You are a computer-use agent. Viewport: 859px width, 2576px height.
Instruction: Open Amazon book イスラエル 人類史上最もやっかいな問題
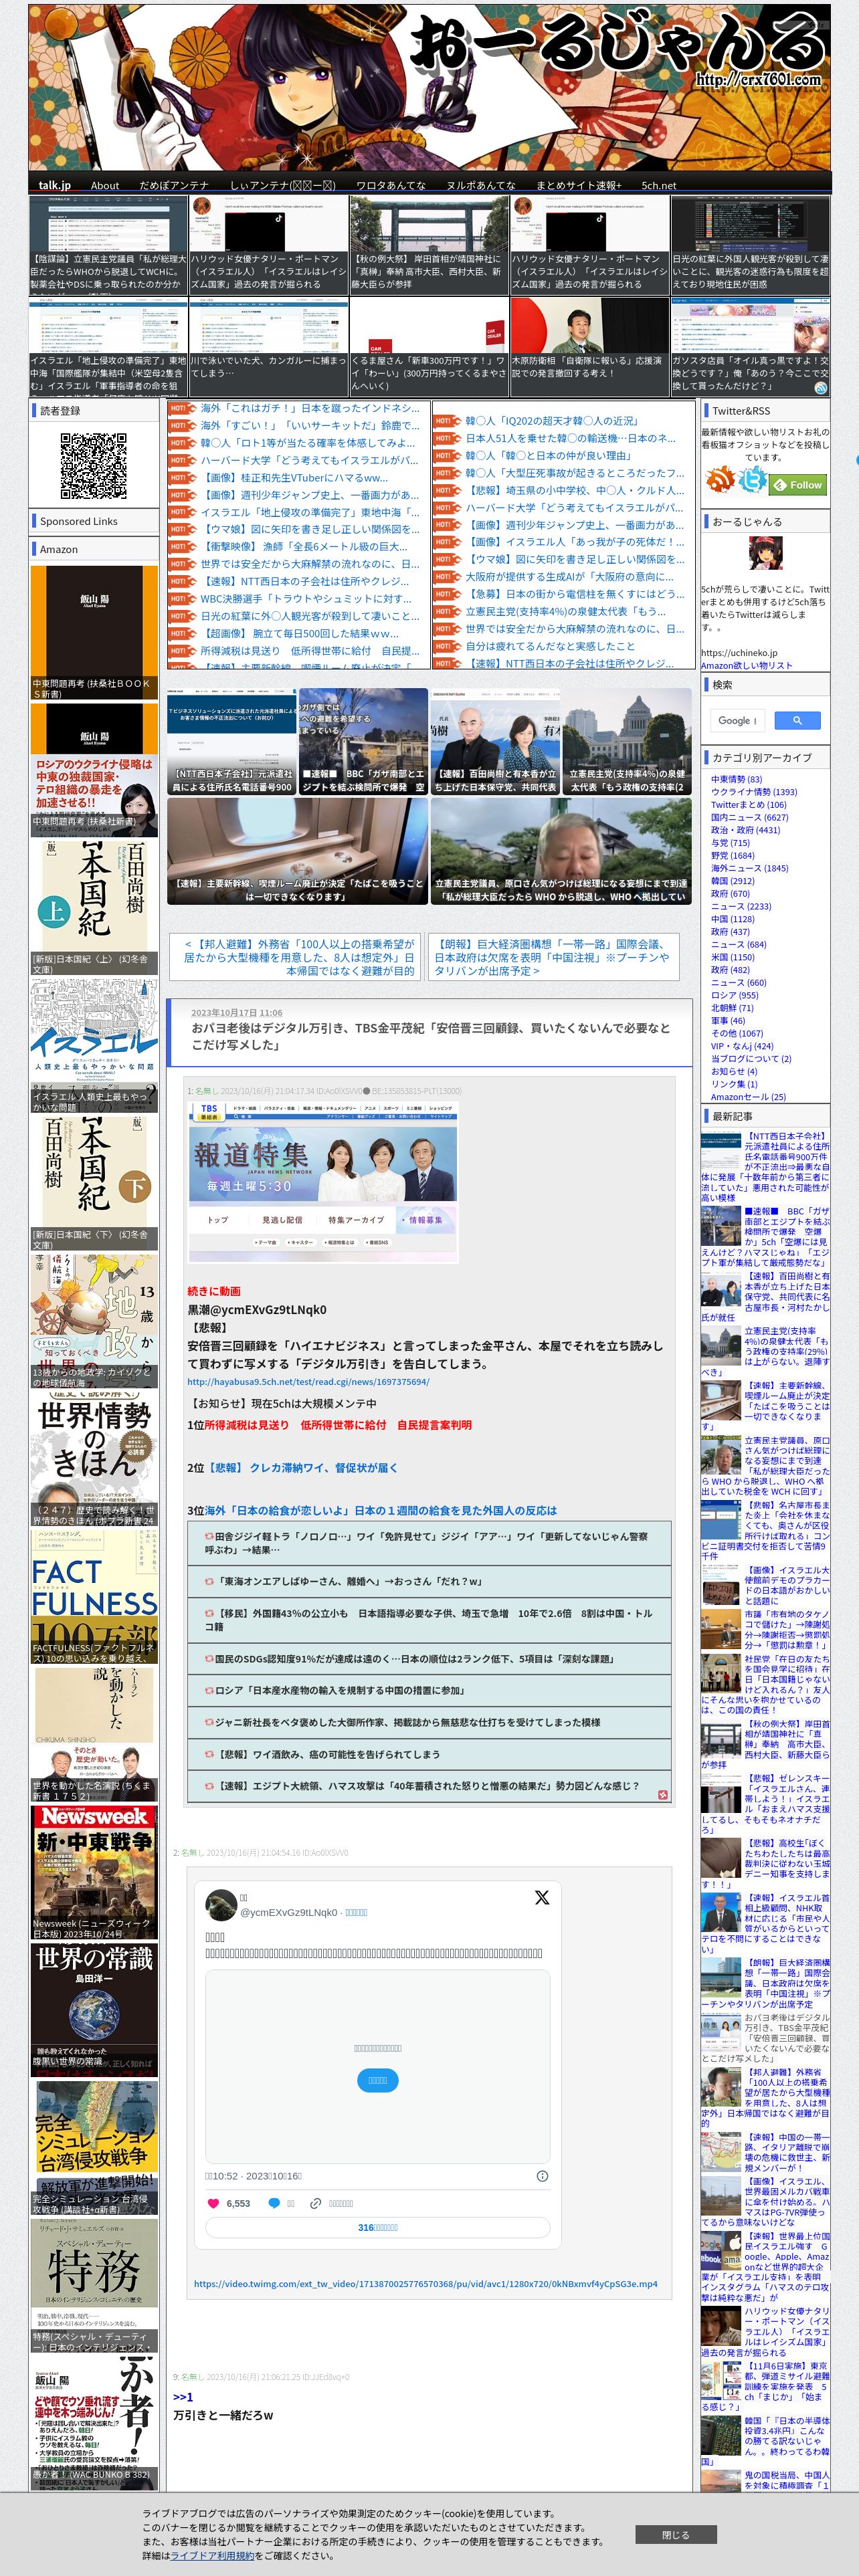94,1045
